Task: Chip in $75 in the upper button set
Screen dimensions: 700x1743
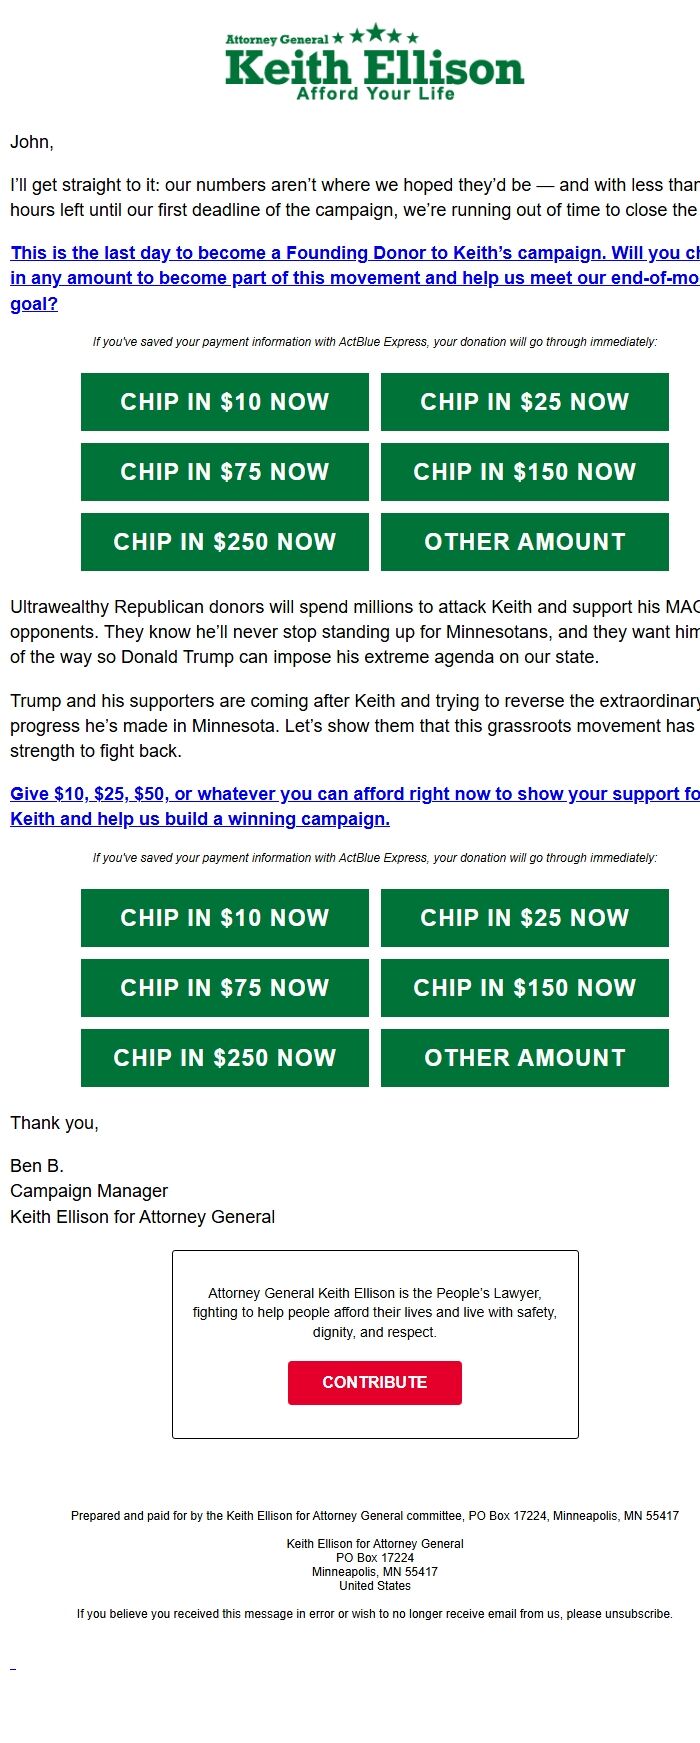Action: (223, 471)
